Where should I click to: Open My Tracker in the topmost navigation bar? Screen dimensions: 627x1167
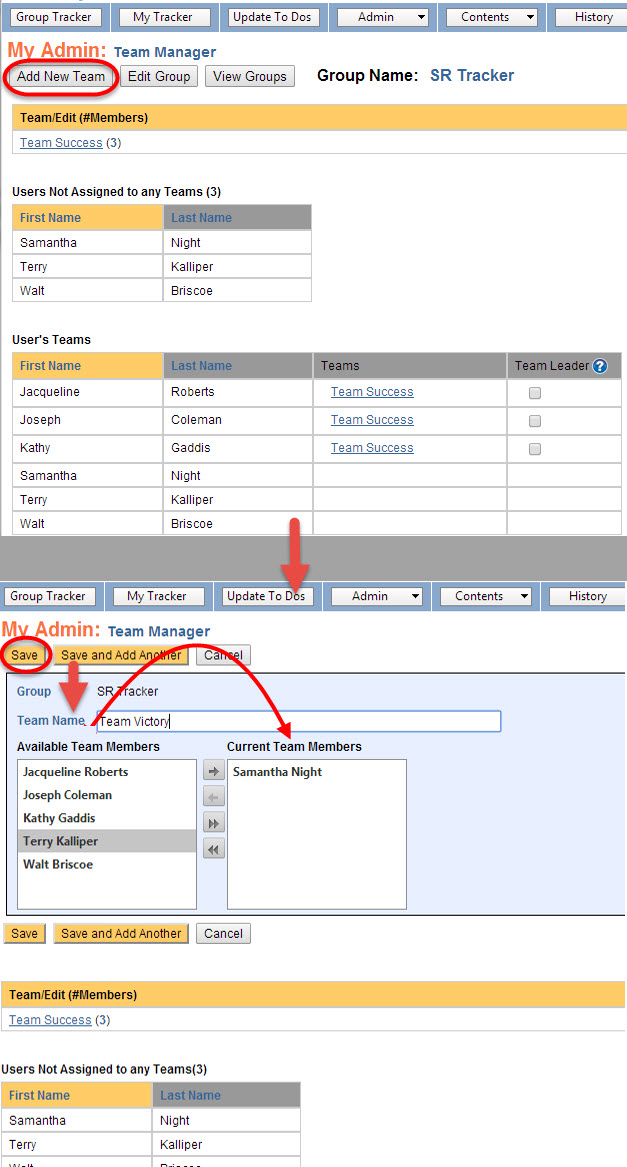163,17
